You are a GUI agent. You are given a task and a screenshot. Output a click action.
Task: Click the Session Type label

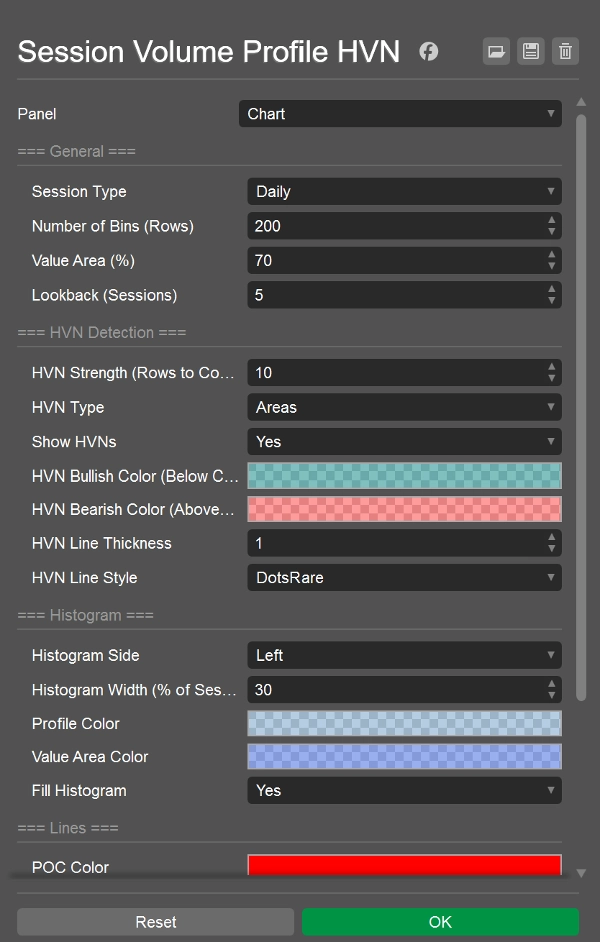tap(79, 192)
